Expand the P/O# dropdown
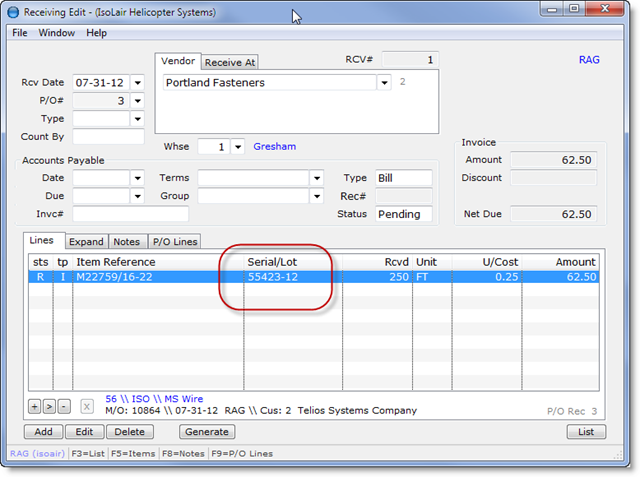This screenshot has height=477, width=640. tap(137, 101)
